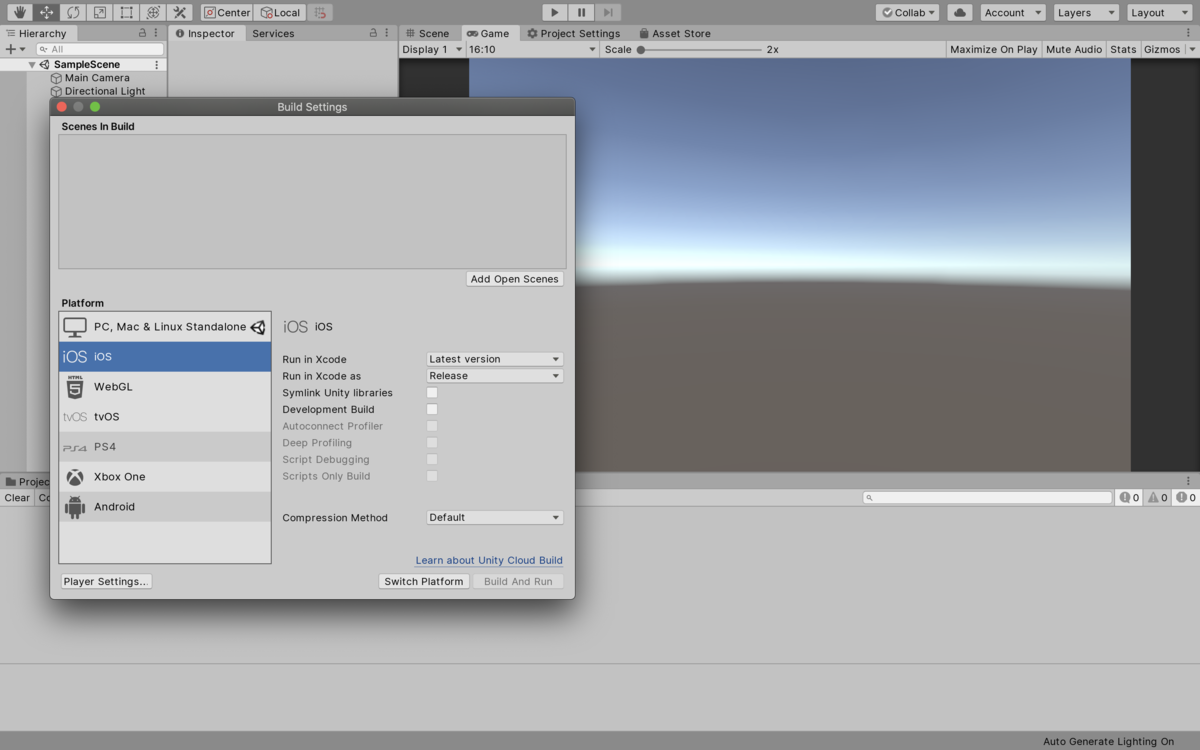The height and width of the screenshot is (750, 1200).
Task: Switch to Services tab
Action: 273,33
